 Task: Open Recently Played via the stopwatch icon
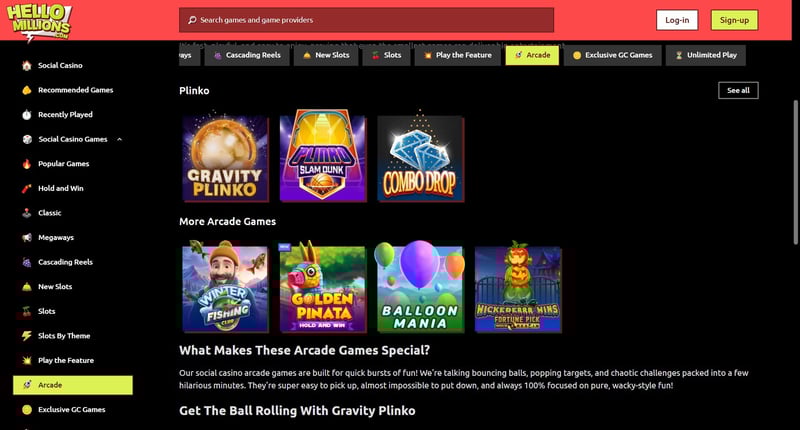27,115
